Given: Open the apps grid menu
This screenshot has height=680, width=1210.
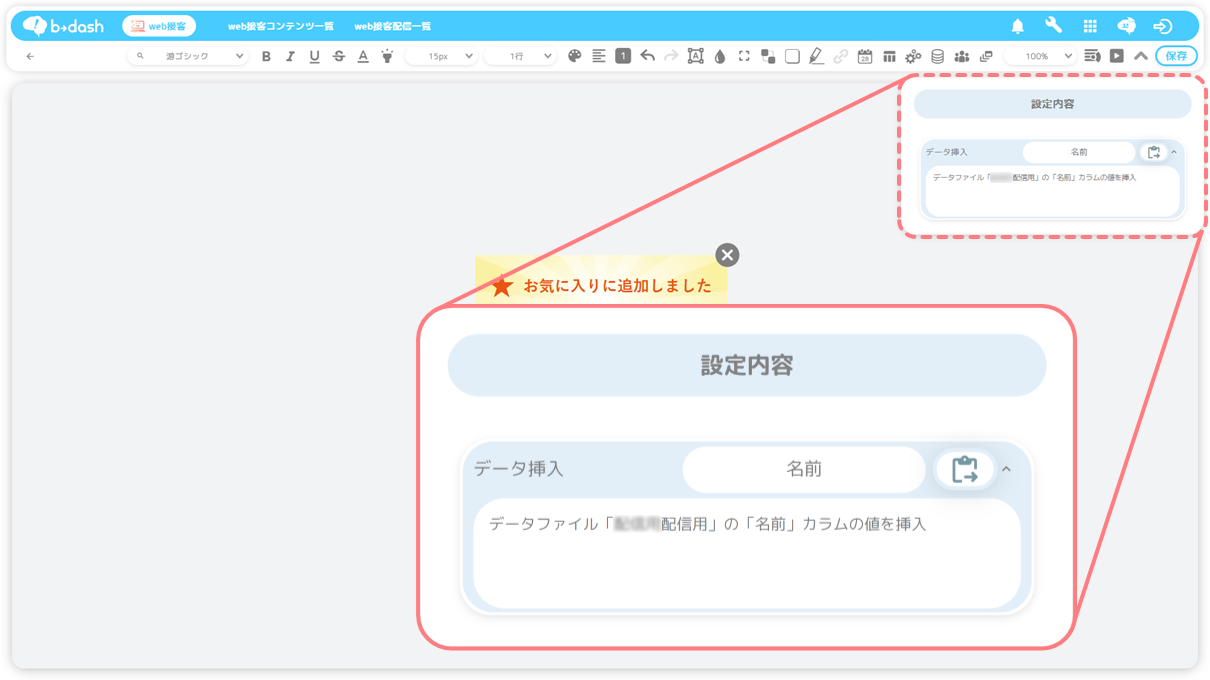Looking at the screenshot, I should [1090, 26].
